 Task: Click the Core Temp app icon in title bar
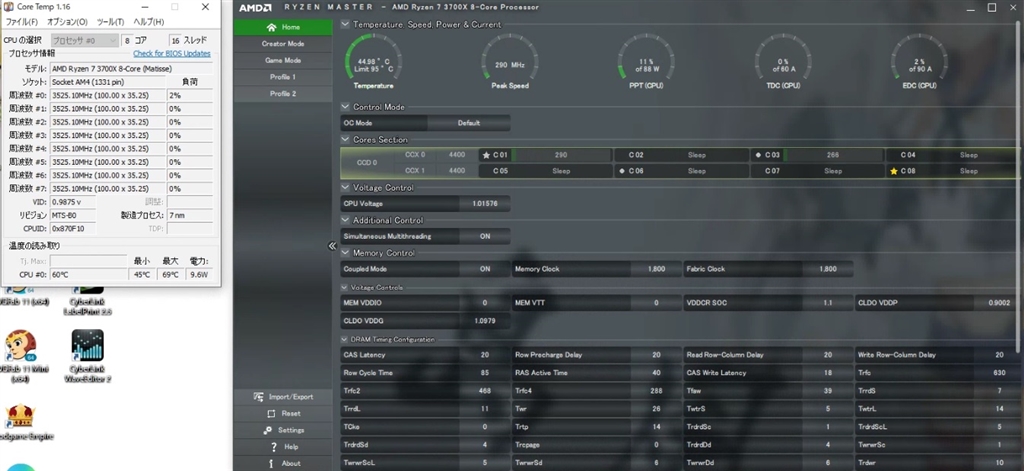point(8,7)
